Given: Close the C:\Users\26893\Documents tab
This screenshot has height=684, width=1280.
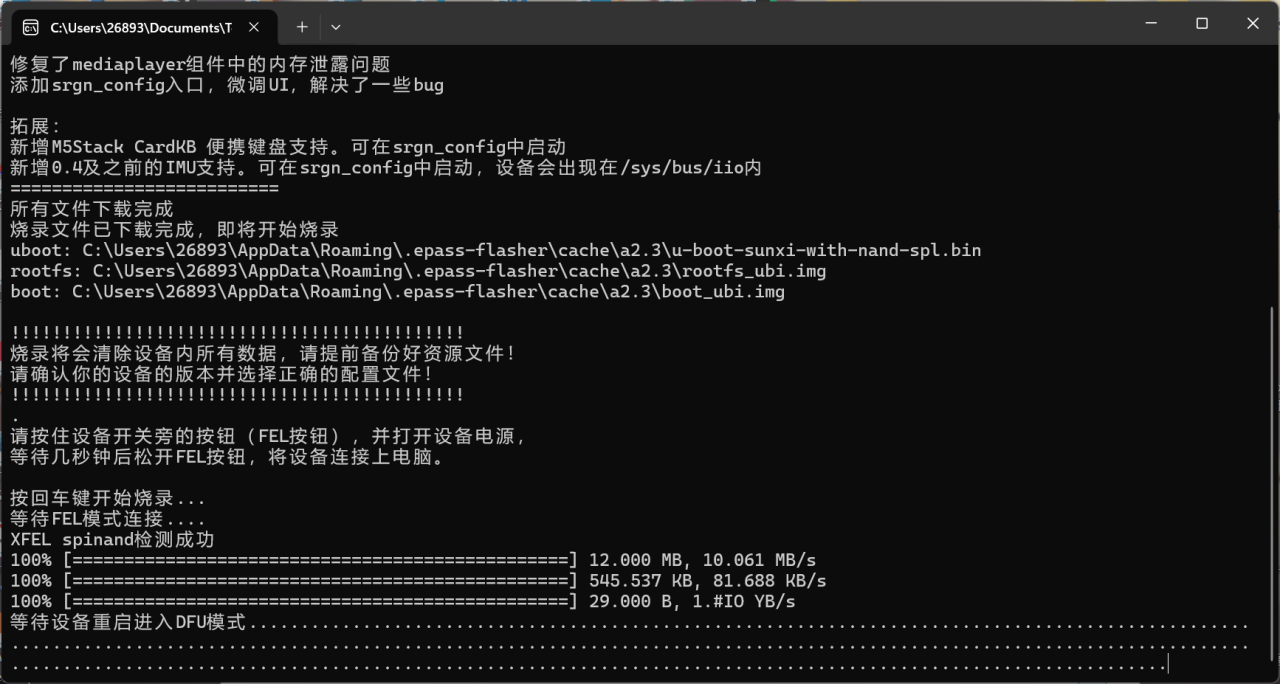Looking at the screenshot, I should (256, 27).
